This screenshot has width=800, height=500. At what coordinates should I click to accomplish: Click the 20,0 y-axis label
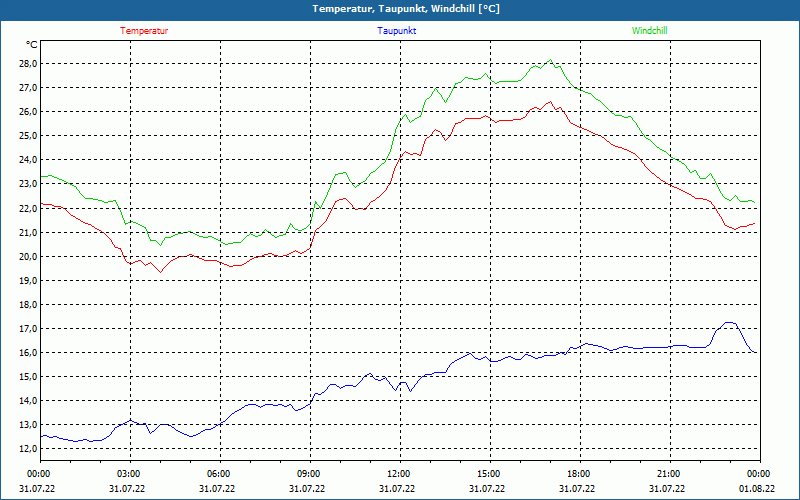pos(28,257)
